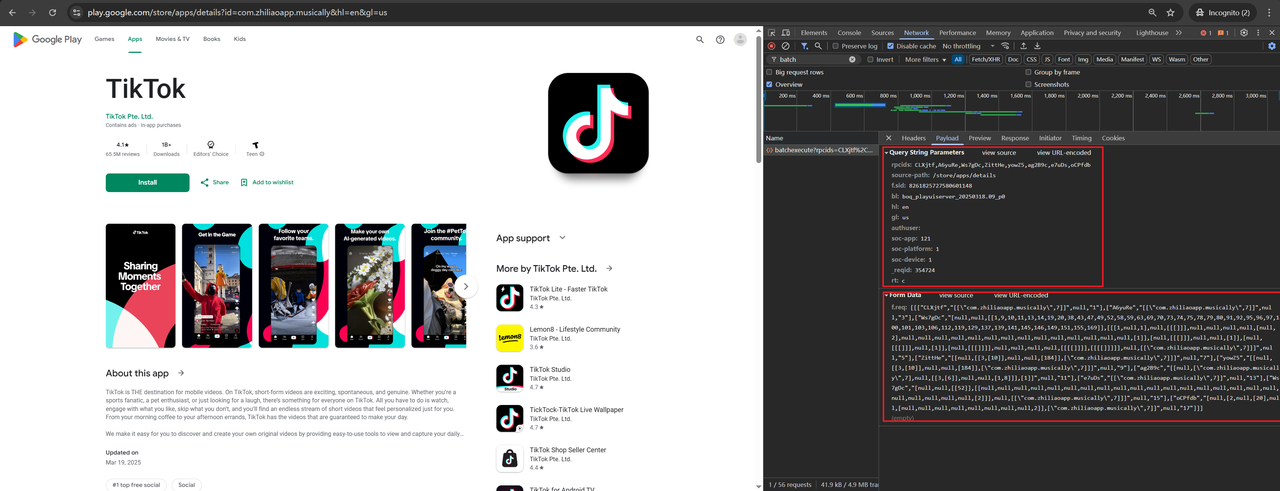Select the batchexecute request row
The height and width of the screenshot is (491, 1280).
(x=822, y=150)
